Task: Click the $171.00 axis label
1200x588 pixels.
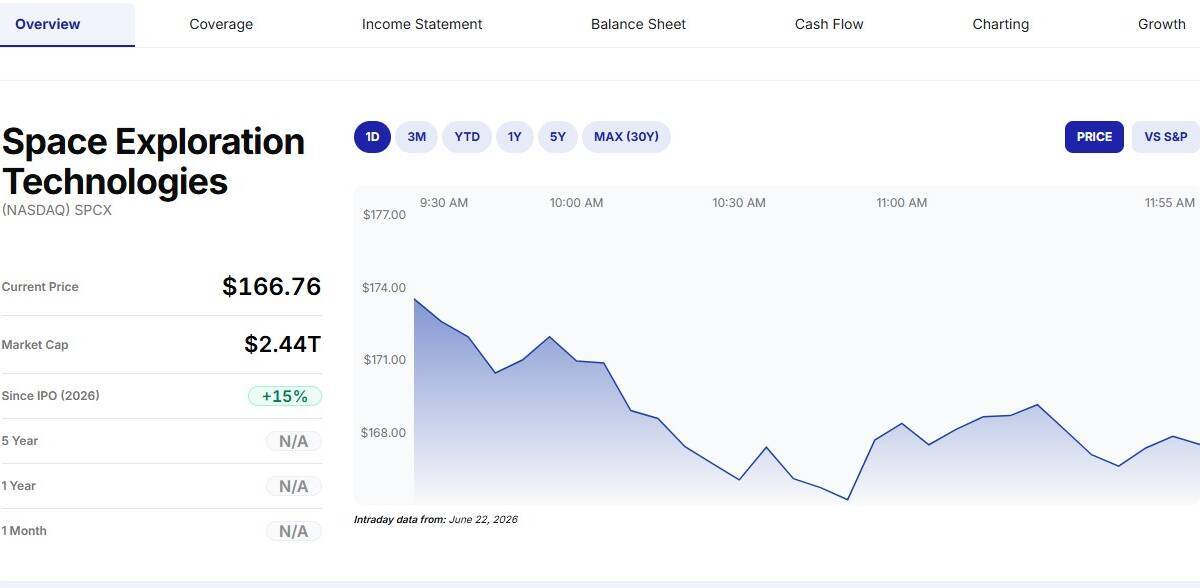Action: click(384, 360)
